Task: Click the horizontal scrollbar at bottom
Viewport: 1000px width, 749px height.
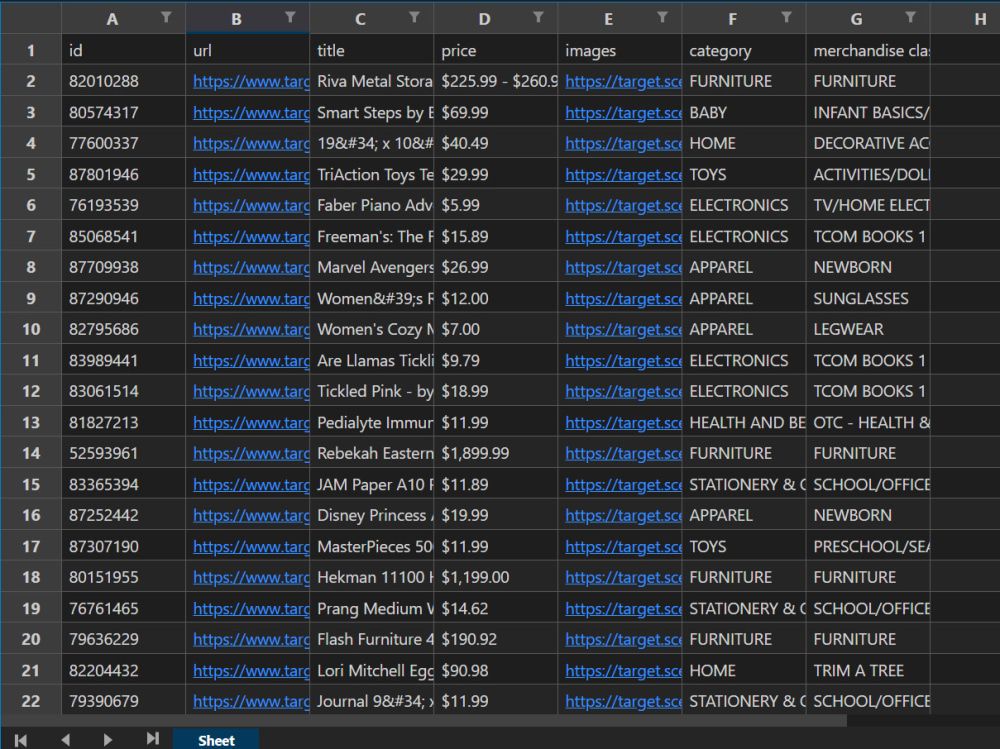Action: (x=423, y=720)
